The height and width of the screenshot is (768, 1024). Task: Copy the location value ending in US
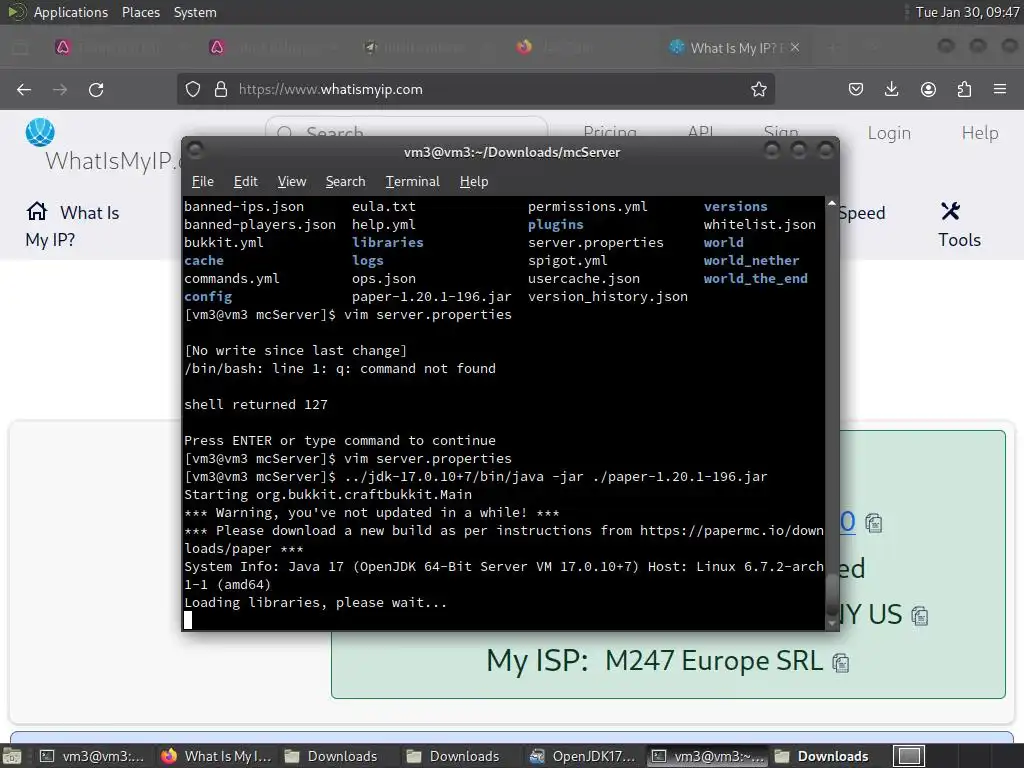[920, 616]
